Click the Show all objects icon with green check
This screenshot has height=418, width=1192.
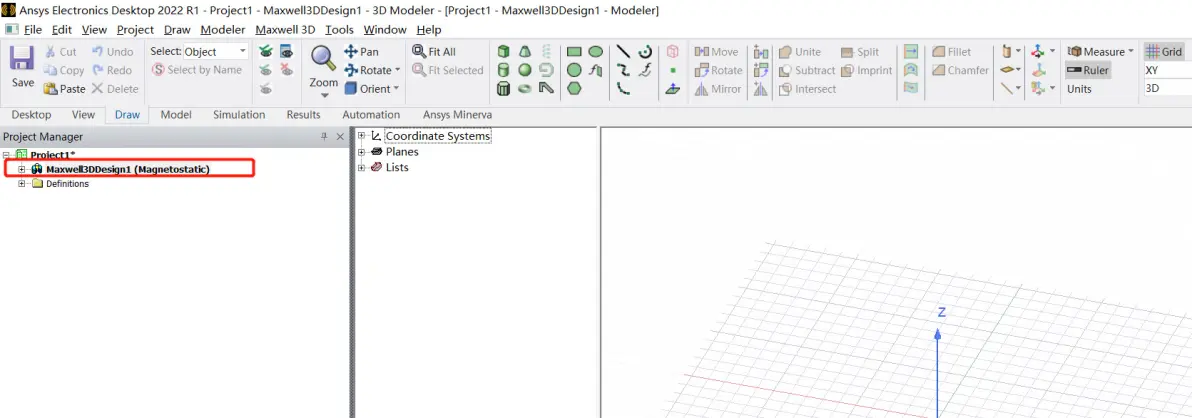coord(265,52)
